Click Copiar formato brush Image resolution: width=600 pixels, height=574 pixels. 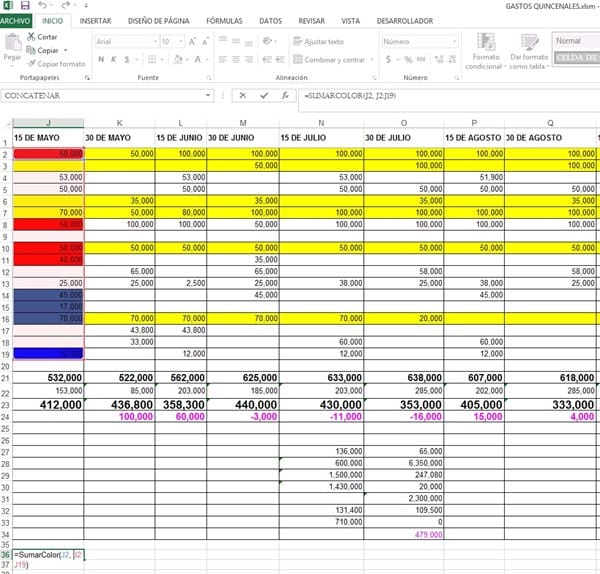[x=56, y=64]
